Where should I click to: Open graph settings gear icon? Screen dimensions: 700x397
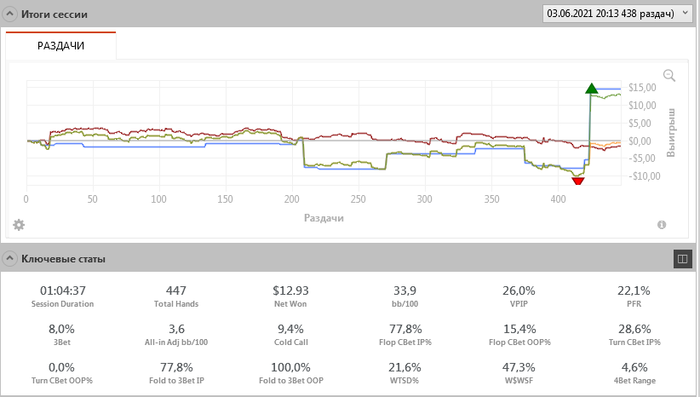pyautogui.click(x=19, y=225)
